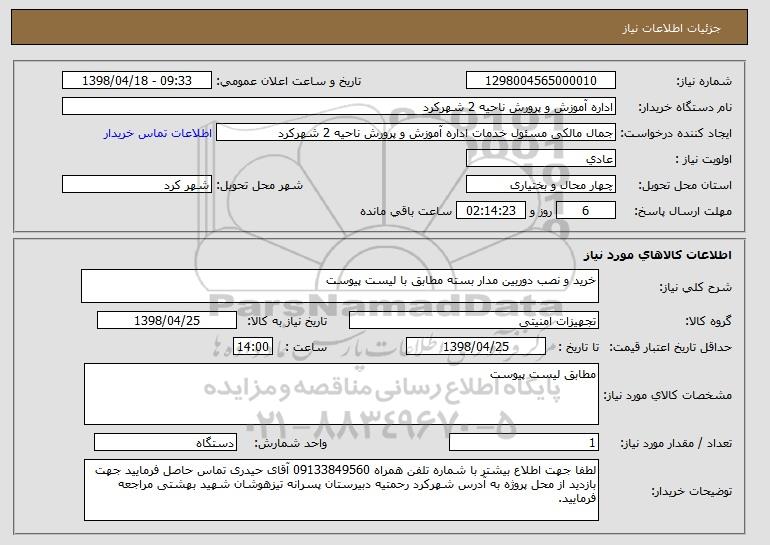Select the priority field عادي
This screenshot has width=770, height=545.
[541, 159]
